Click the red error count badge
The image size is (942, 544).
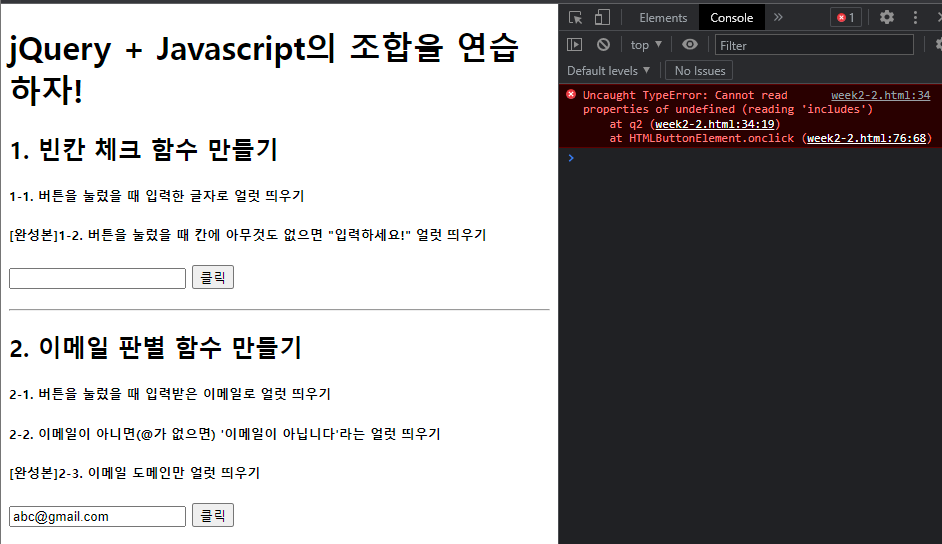[846, 17]
